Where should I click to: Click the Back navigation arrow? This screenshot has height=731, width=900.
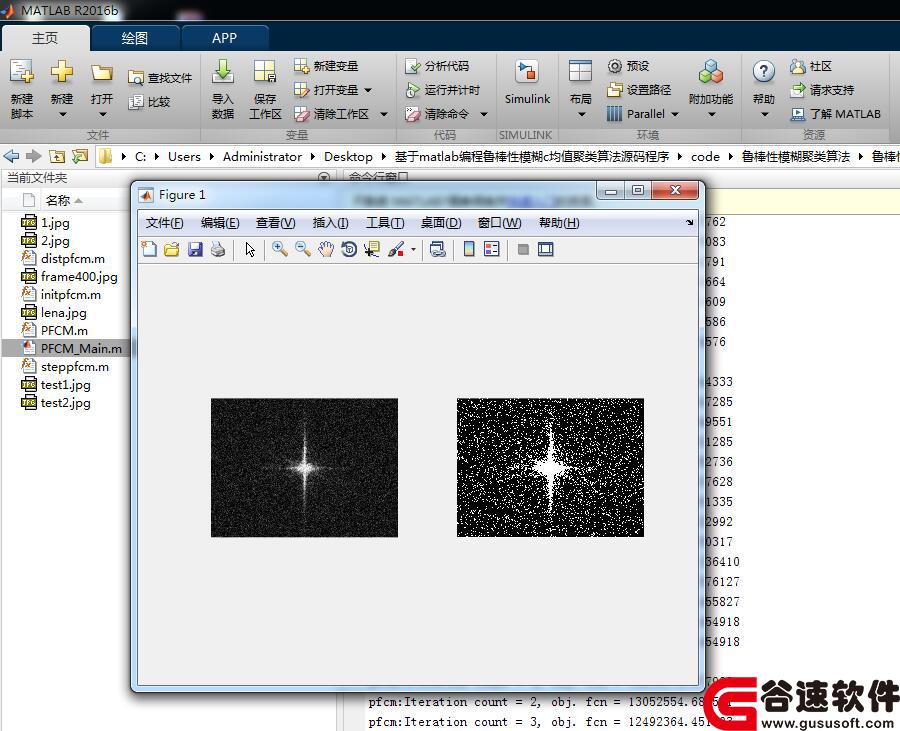(x=11, y=156)
